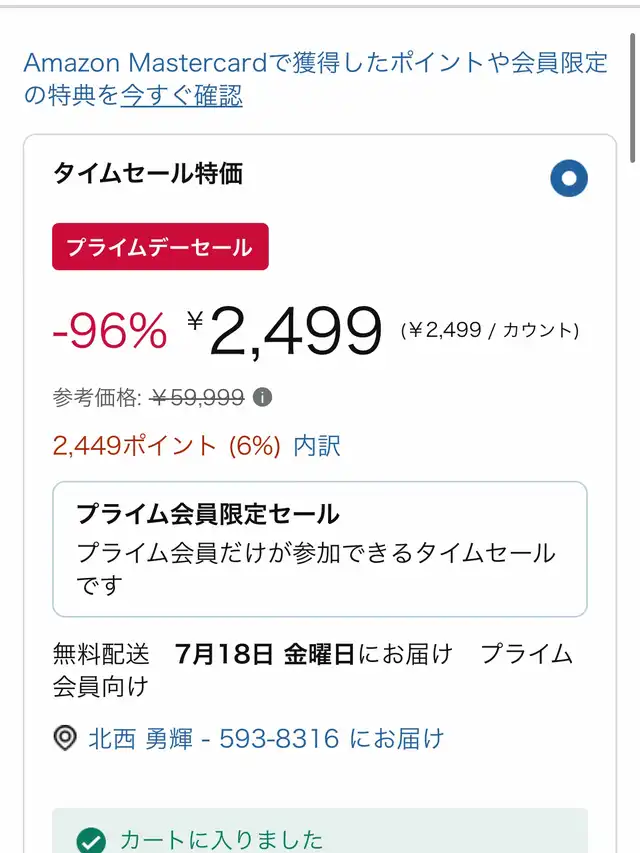Click the -96% discount percentage
Screen dimensions: 640x853
coord(110,331)
